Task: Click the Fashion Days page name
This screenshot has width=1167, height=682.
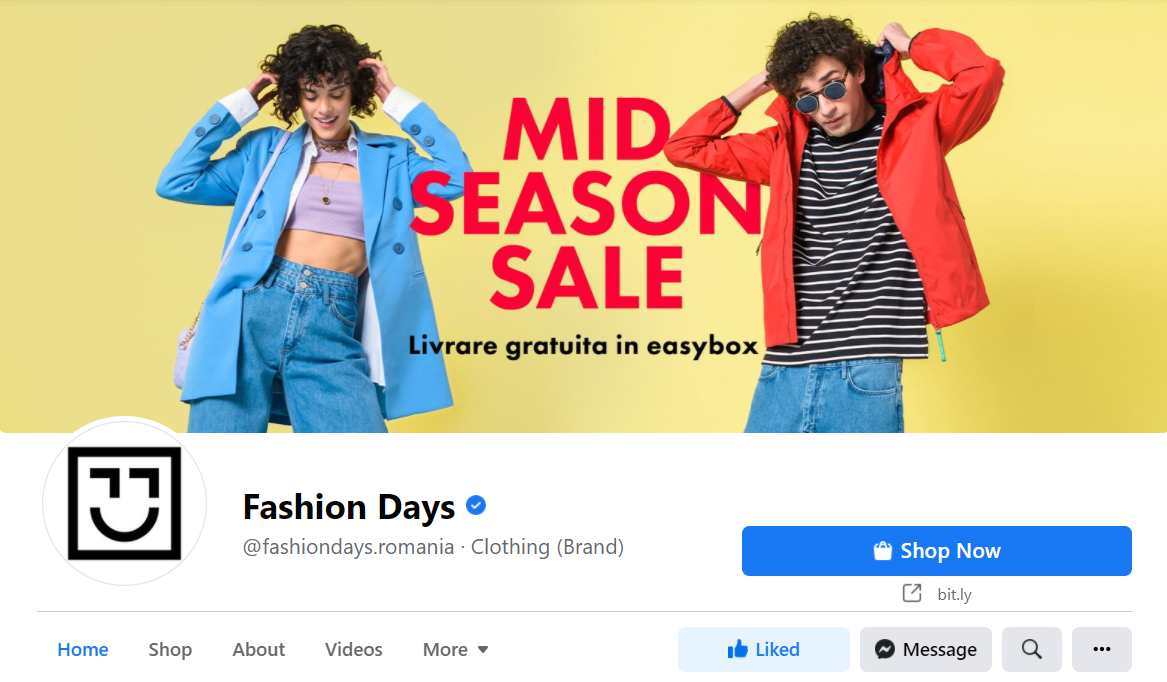Action: pyautogui.click(x=348, y=507)
